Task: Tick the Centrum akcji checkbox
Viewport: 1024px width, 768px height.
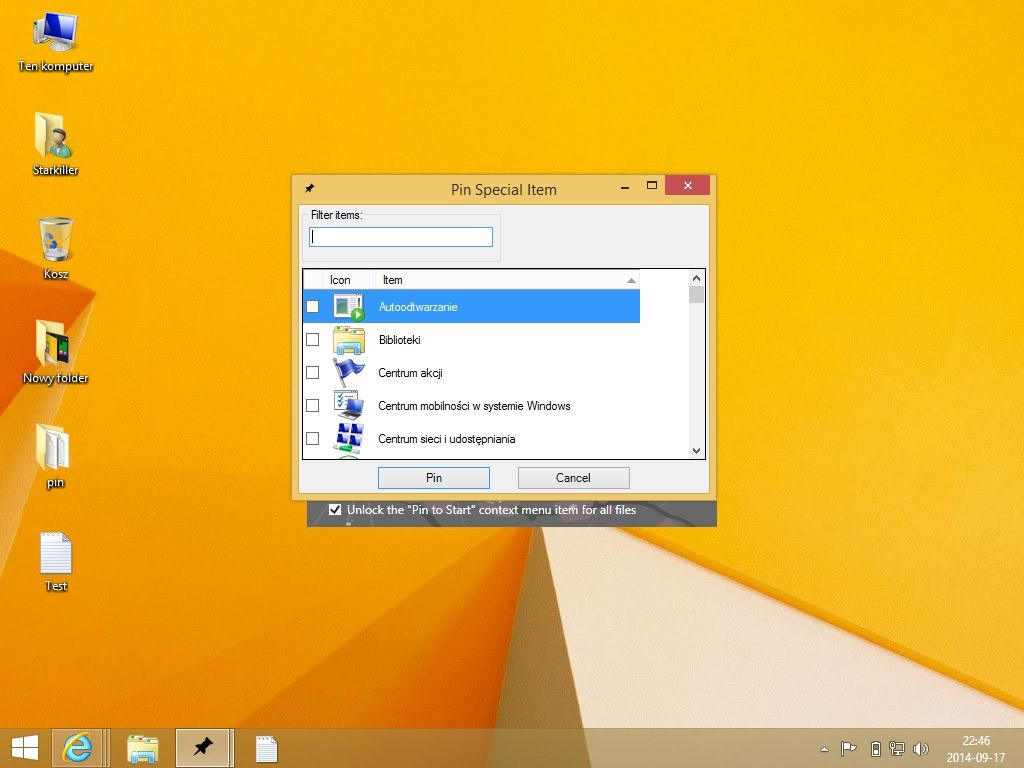Action: pos(313,373)
